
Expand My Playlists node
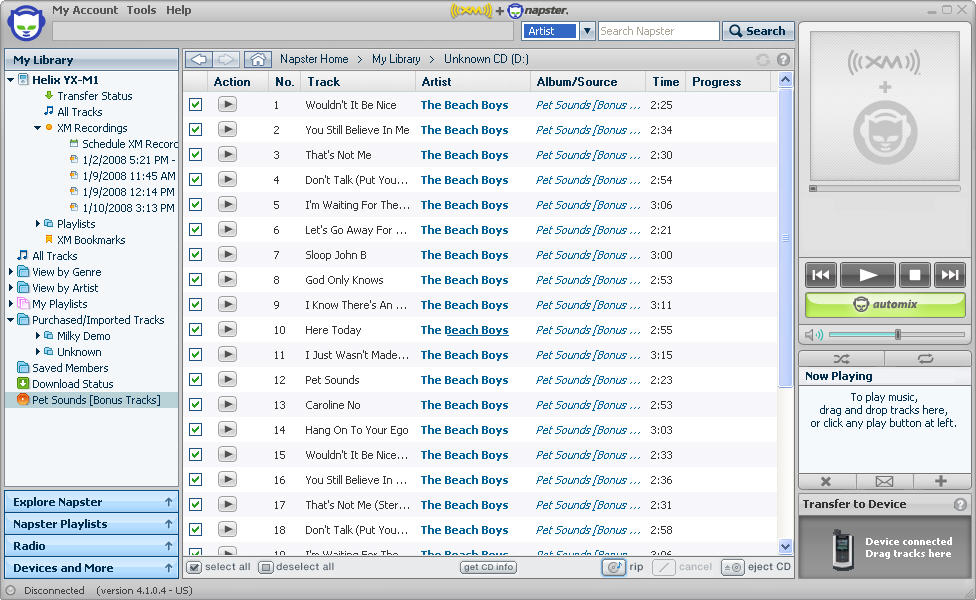11,304
